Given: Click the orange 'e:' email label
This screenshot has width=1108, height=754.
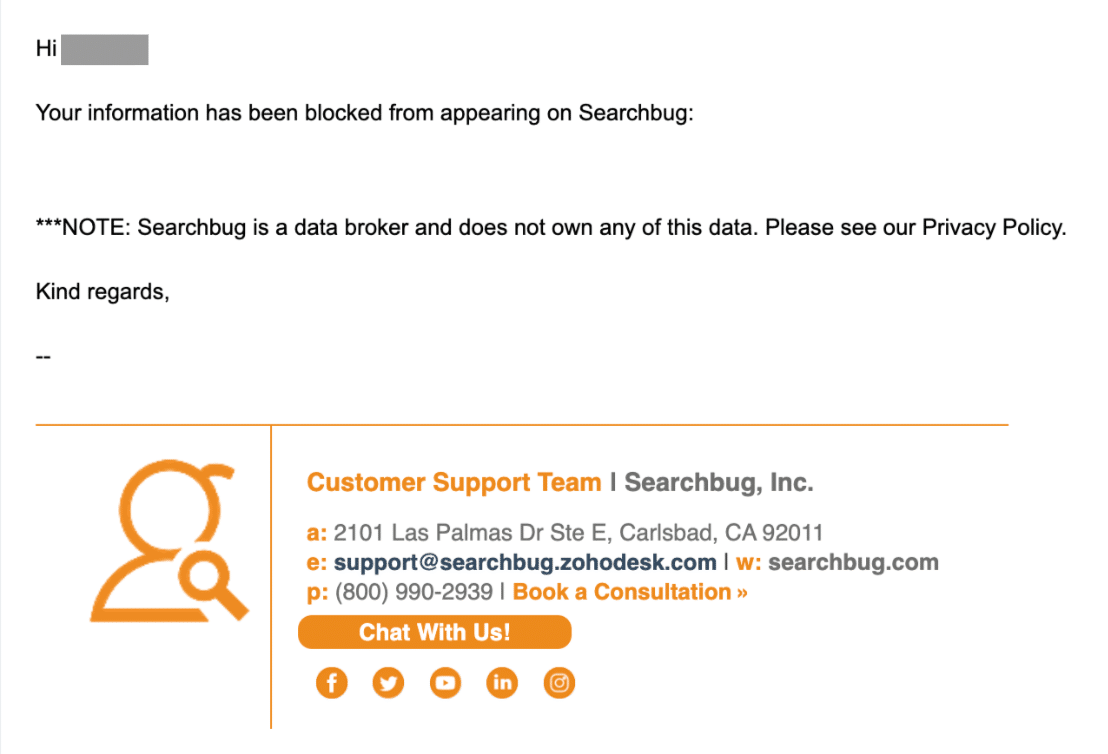Looking at the screenshot, I should click(317, 562).
